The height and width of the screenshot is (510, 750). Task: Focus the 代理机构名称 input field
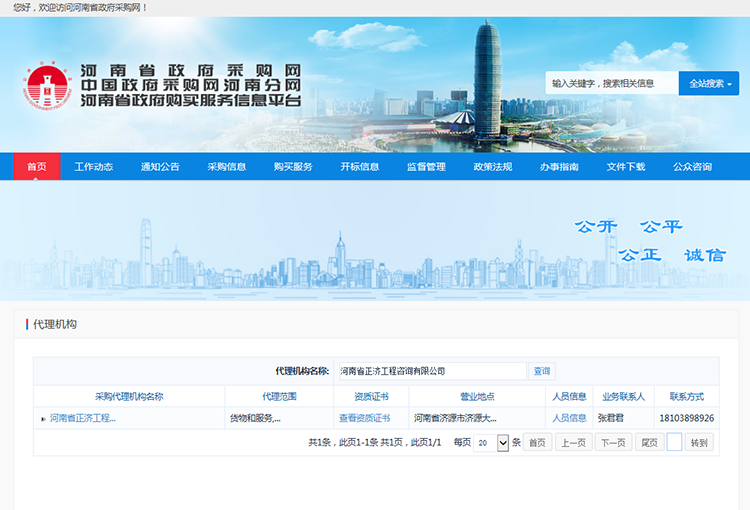[431, 371]
